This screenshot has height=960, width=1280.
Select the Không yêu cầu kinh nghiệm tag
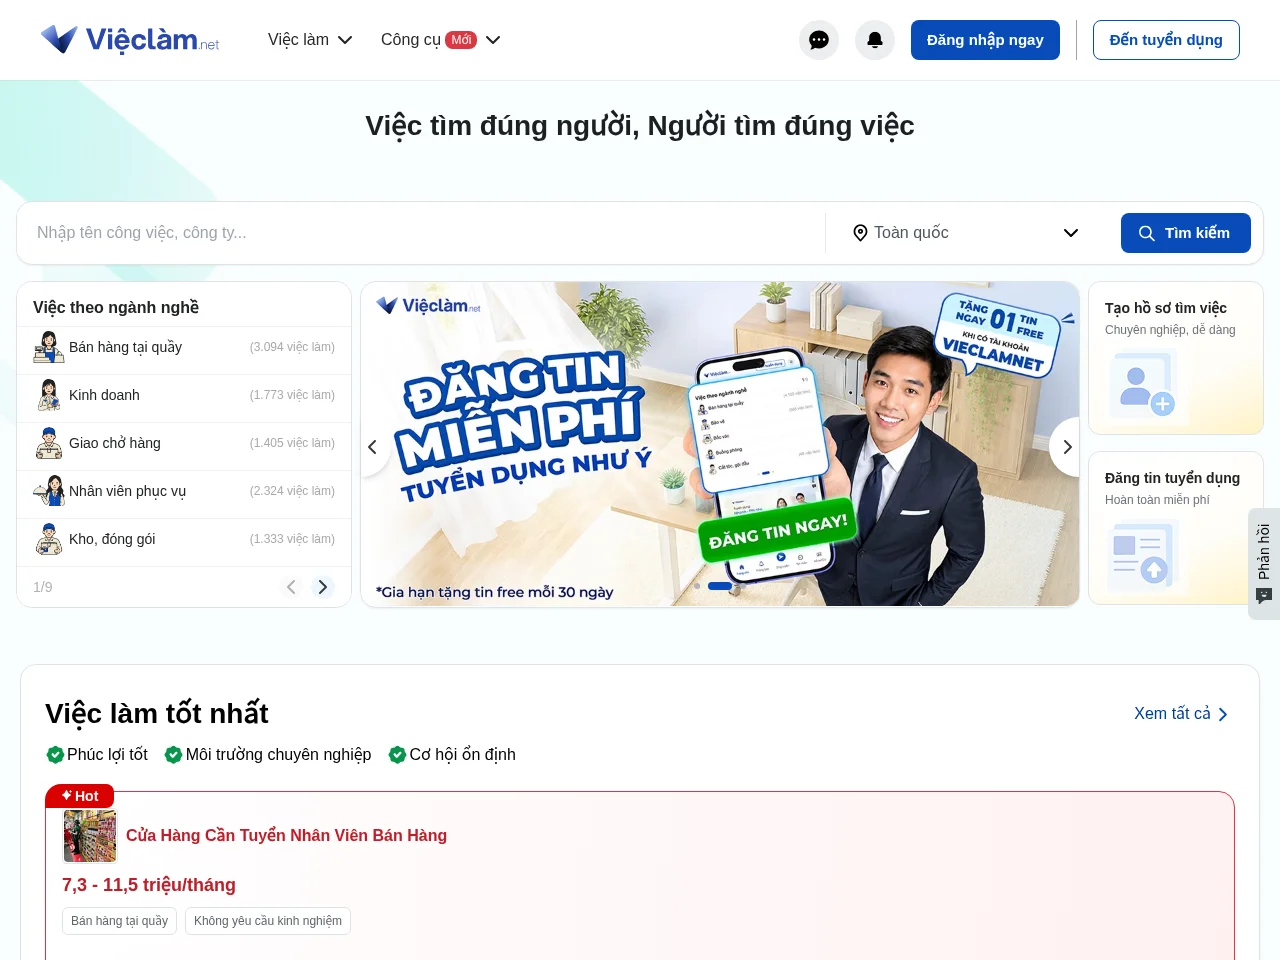[x=268, y=921]
